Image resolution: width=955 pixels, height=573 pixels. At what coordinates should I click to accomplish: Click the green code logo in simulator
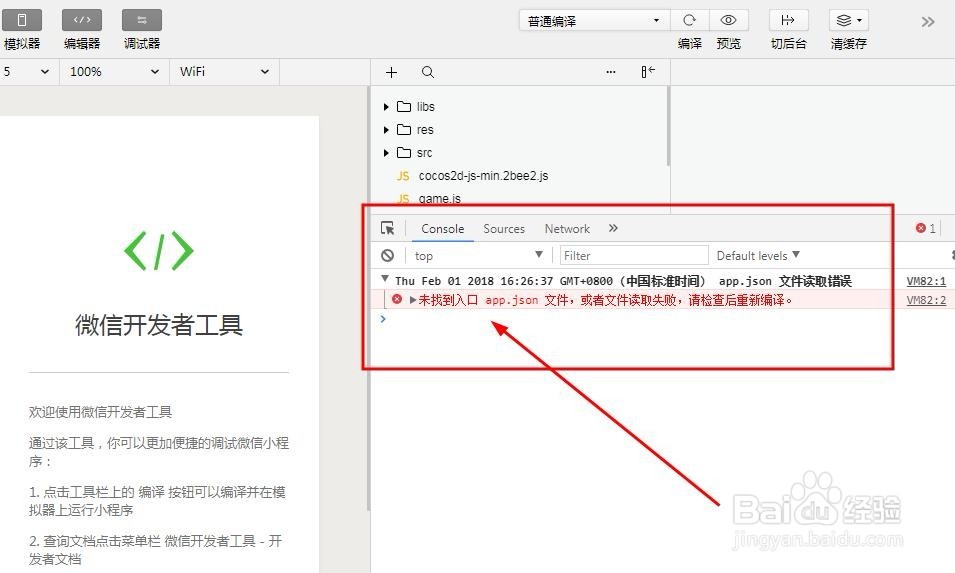point(159,250)
